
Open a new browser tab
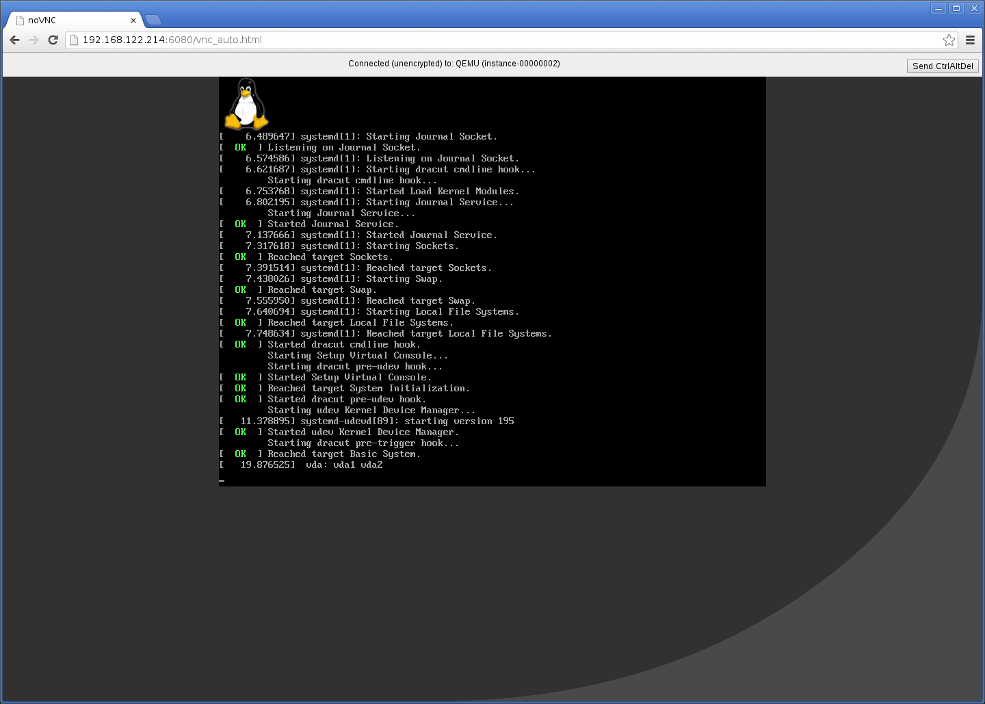coord(153,20)
